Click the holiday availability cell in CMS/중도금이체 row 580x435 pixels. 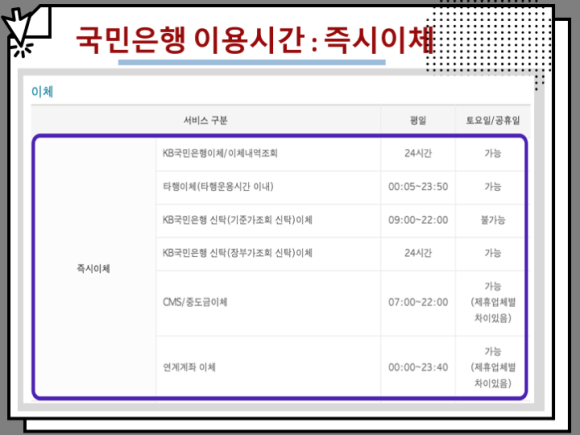(493, 302)
